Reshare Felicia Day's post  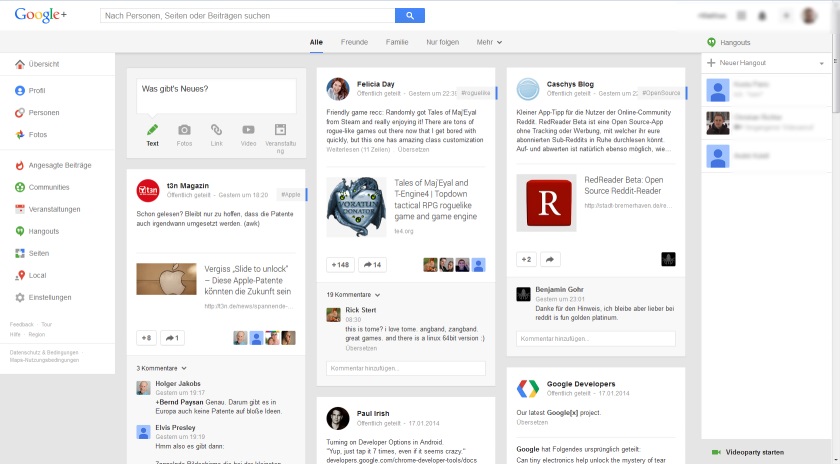(x=372, y=265)
